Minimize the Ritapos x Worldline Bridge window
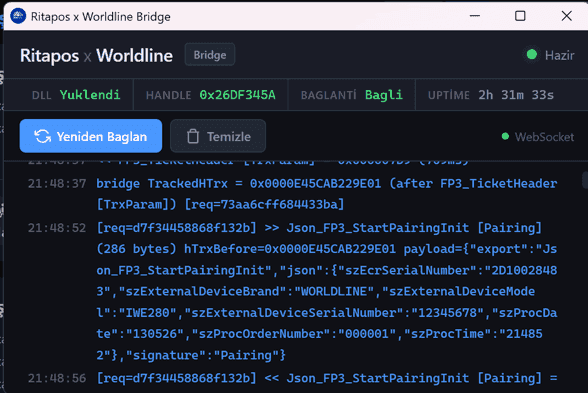Viewport: 588px width, 393px height. click(x=475, y=16)
